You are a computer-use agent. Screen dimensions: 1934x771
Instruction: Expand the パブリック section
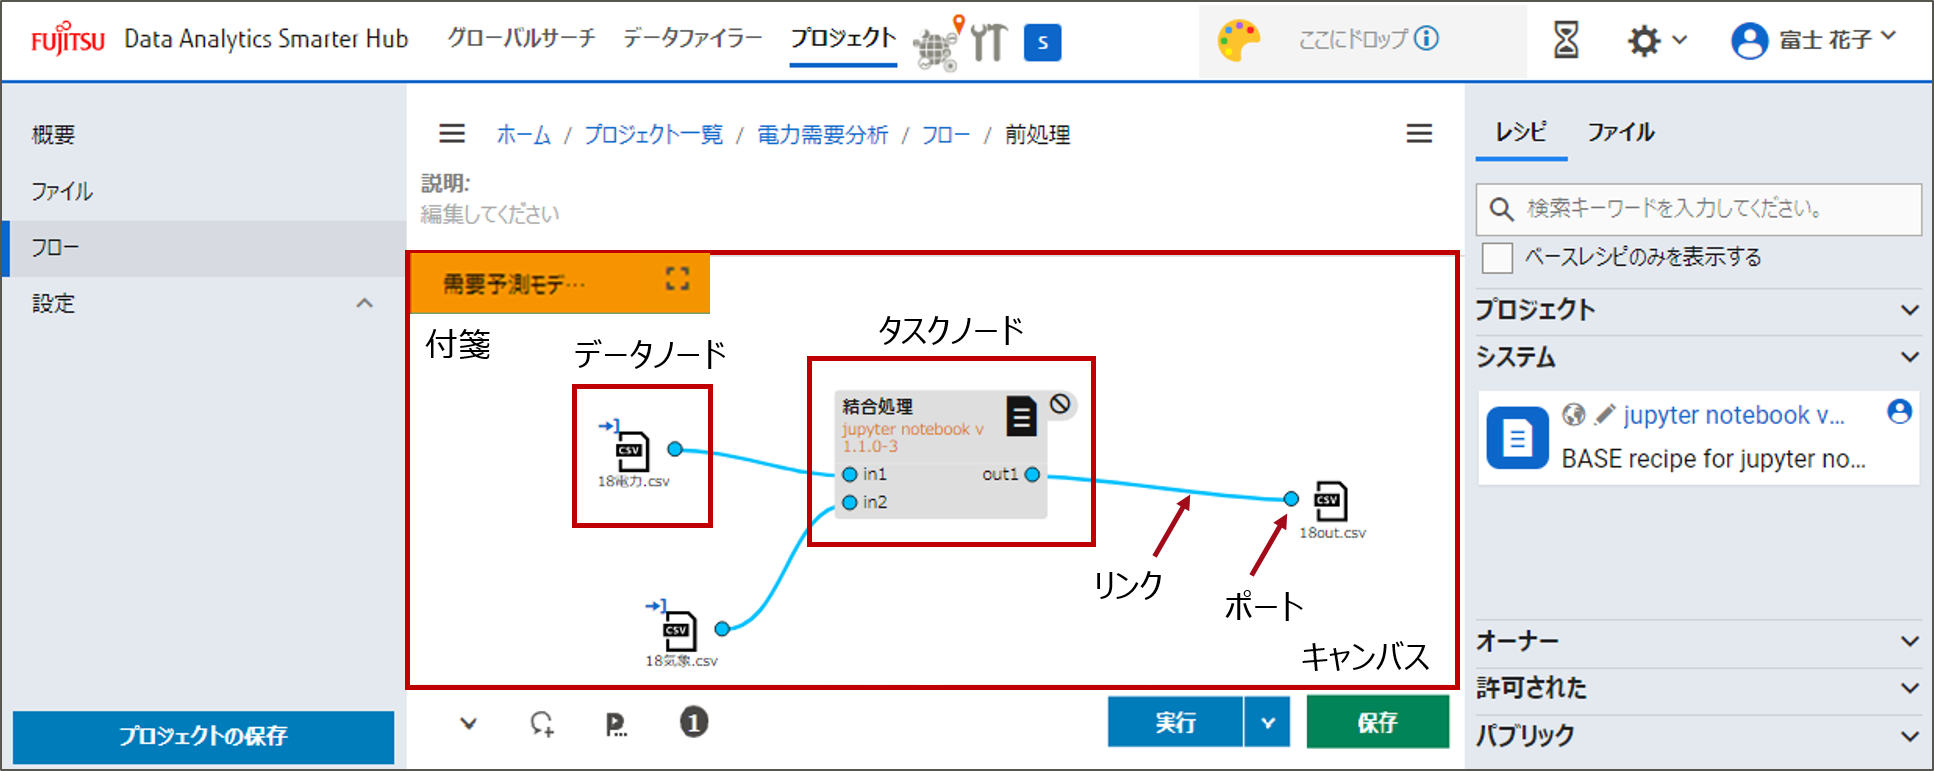[x=1698, y=735]
